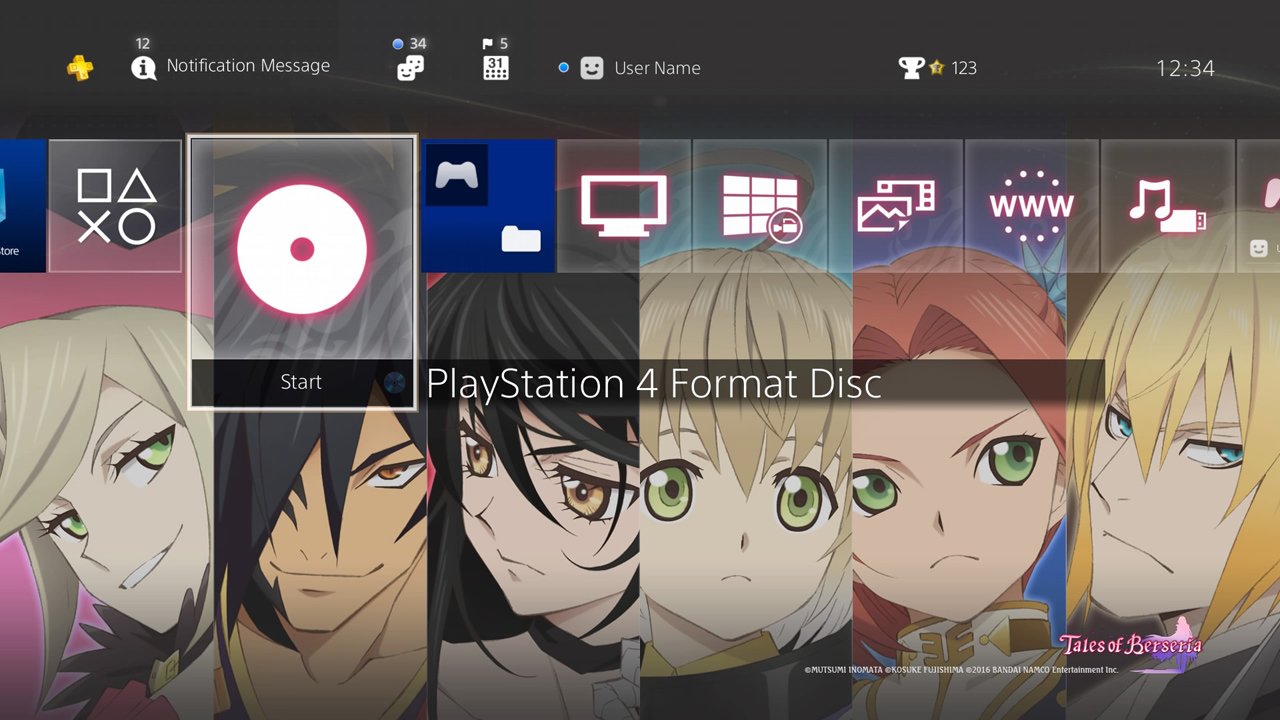Open the PlayStation Plus icon
This screenshot has height=720, width=1280.
(x=80, y=68)
